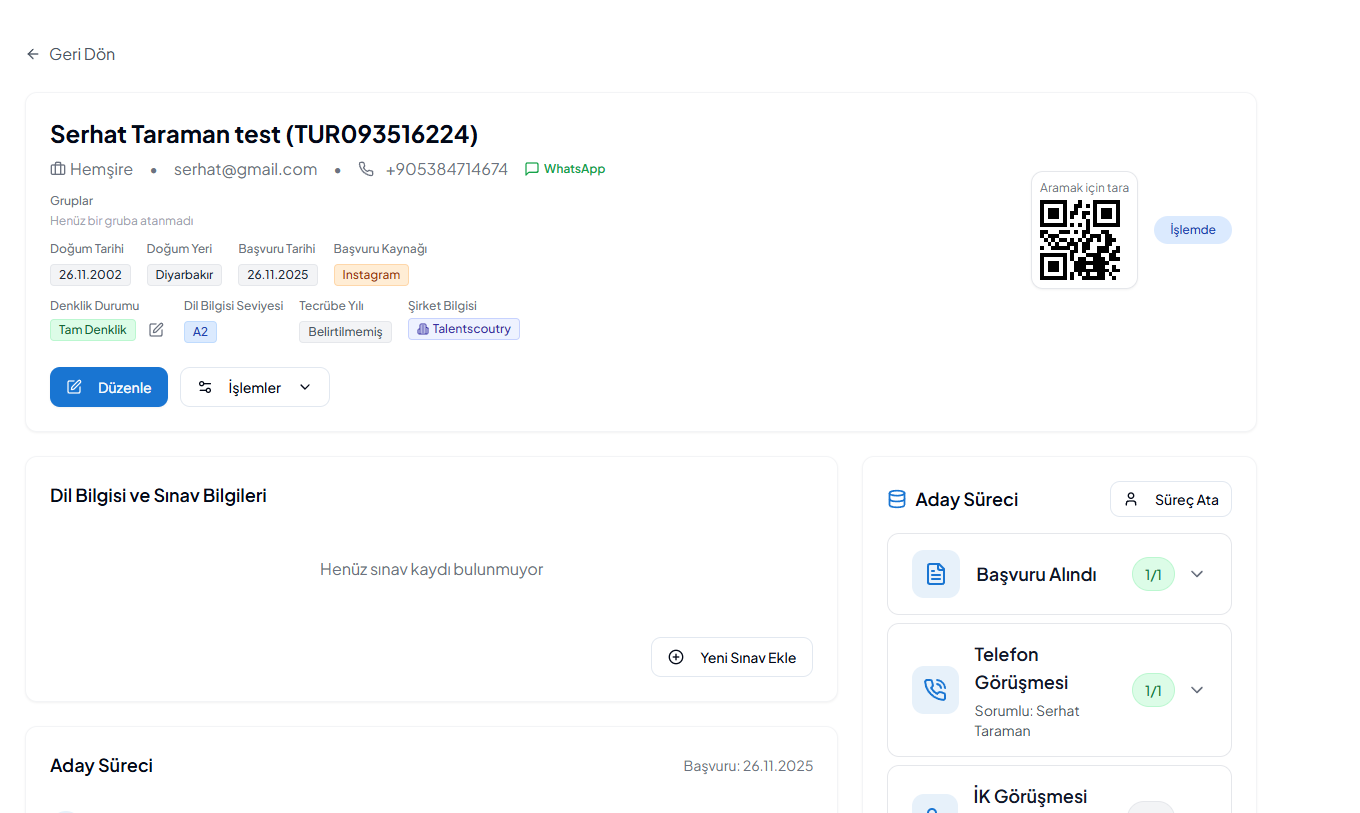The height and width of the screenshot is (813, 1360).
Task: Click the Düzenle button
Action: click(109, 387)
